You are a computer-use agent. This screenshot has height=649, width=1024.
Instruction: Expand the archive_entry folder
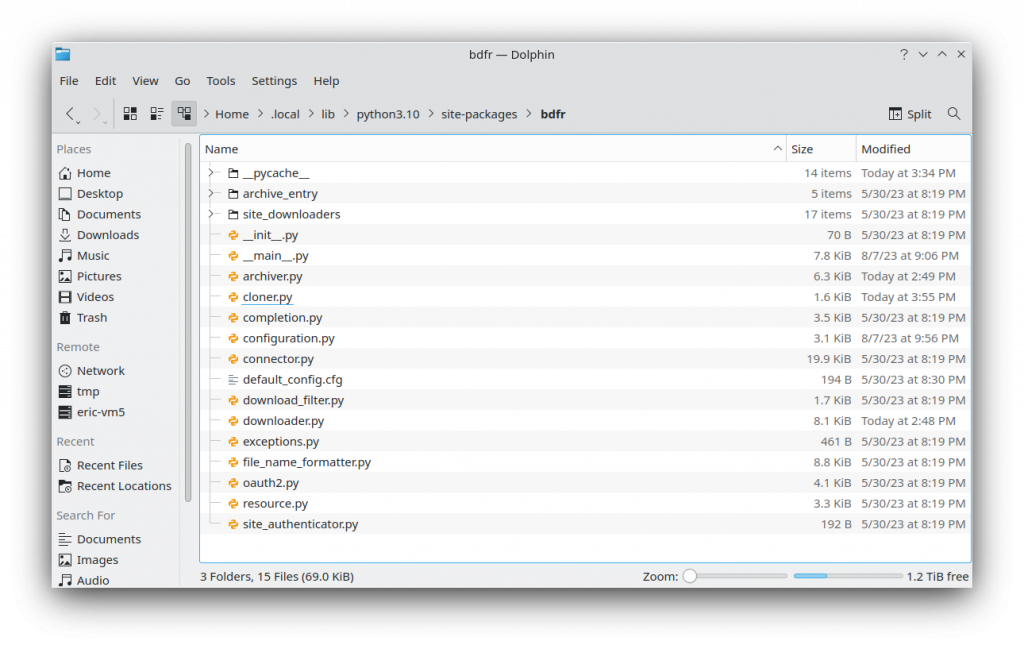click(211, 194)
